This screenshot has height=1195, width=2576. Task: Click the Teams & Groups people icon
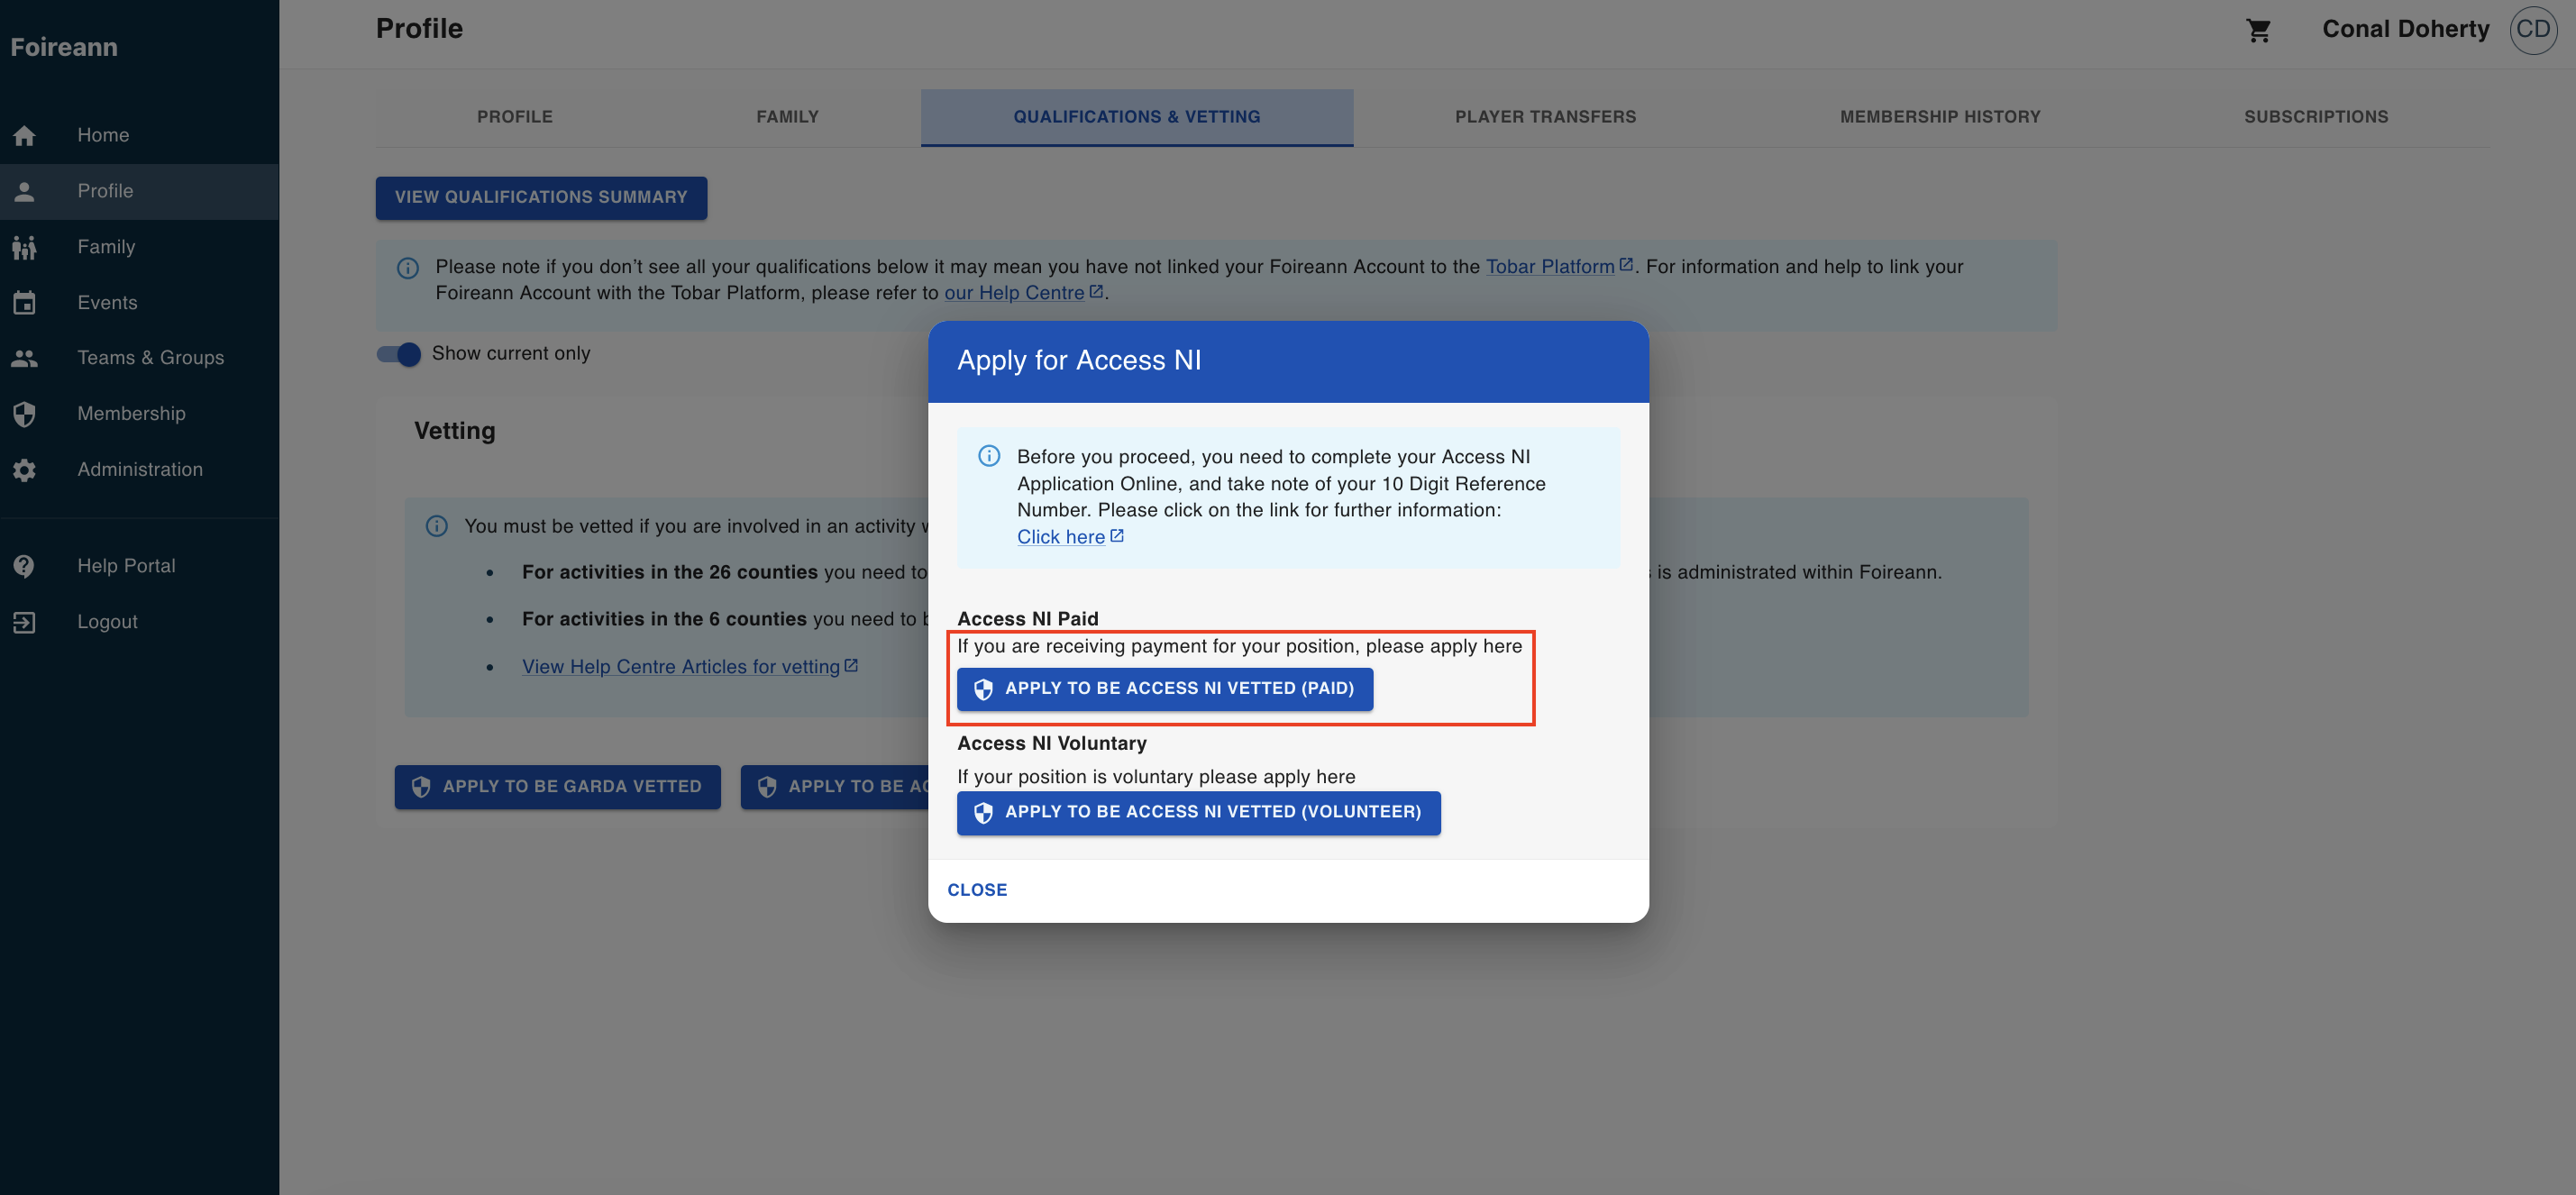(25, 358)
